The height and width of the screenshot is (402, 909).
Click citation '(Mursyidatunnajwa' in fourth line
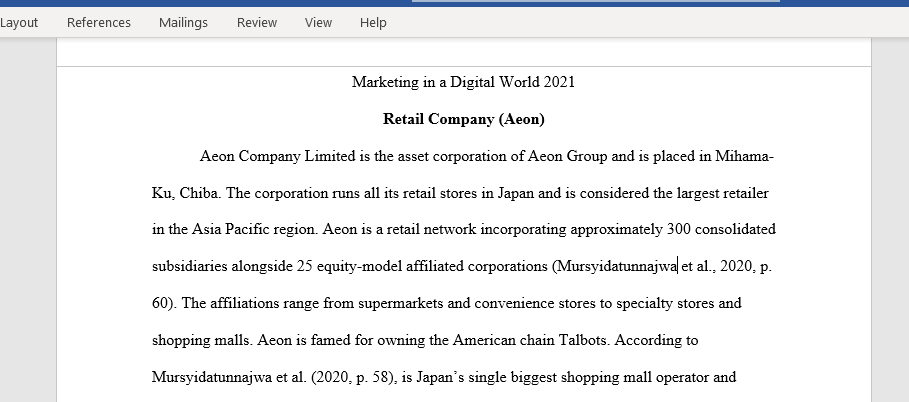[x=614, y=267]
